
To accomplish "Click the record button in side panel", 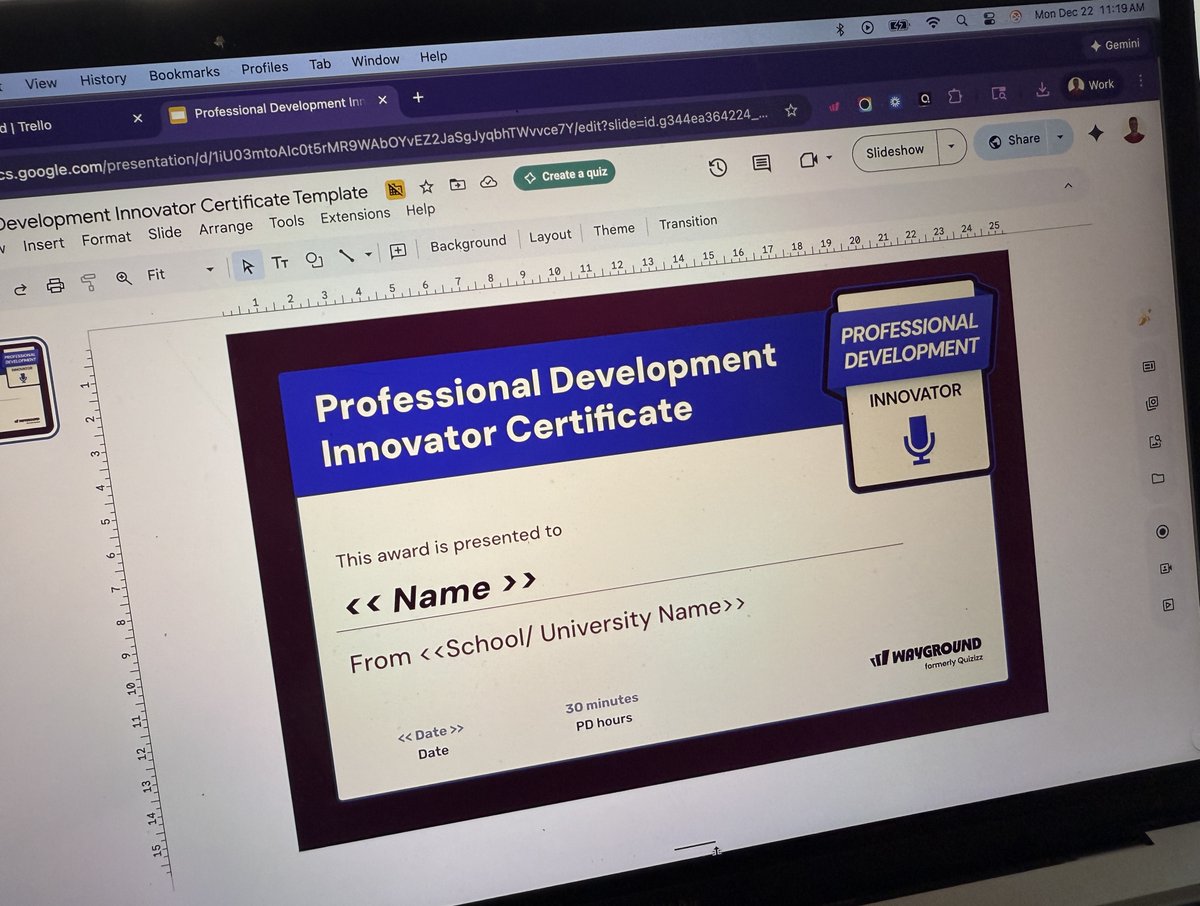I will [1162, 532].
